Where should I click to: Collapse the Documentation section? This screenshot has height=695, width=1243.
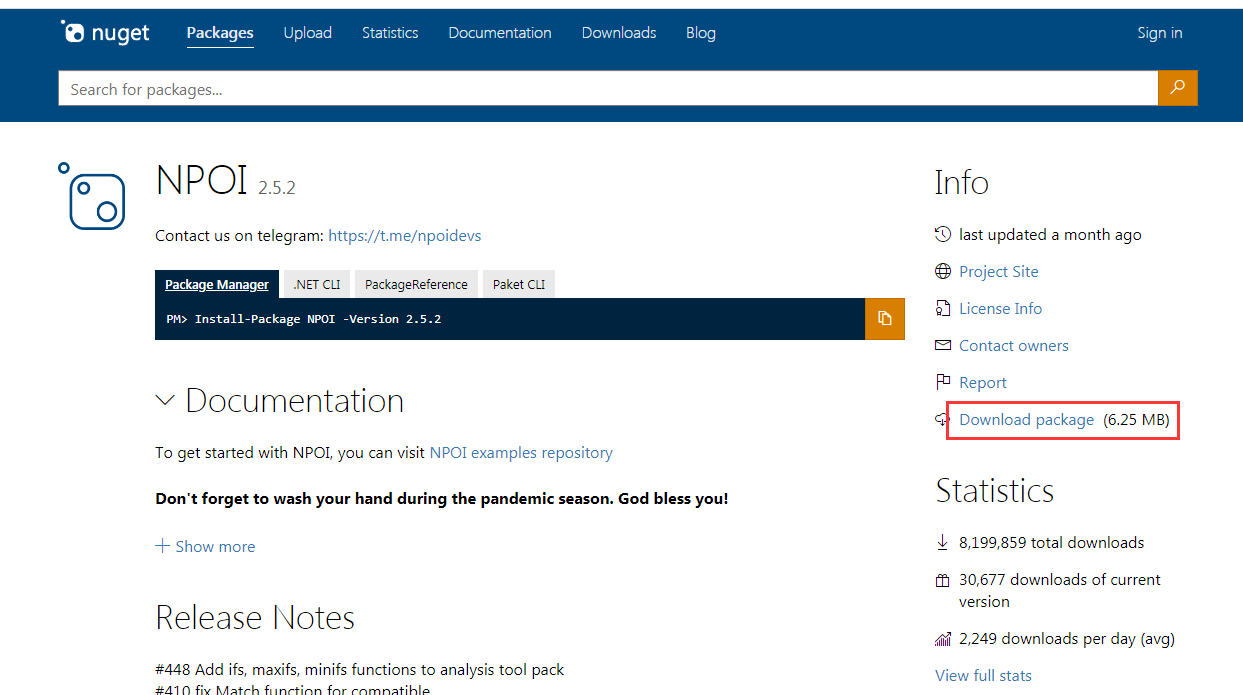tap(165, 400)
